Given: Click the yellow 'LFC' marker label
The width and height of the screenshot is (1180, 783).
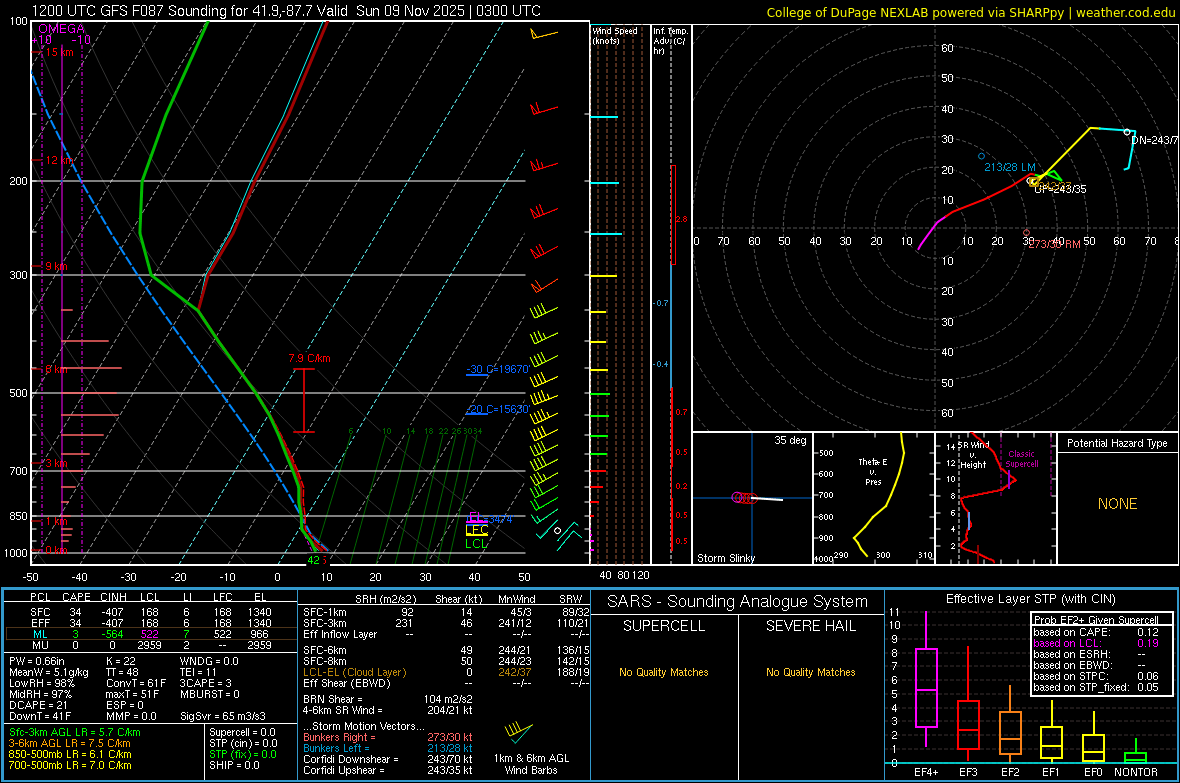Looking at the screenshot, I should point(476,530).
